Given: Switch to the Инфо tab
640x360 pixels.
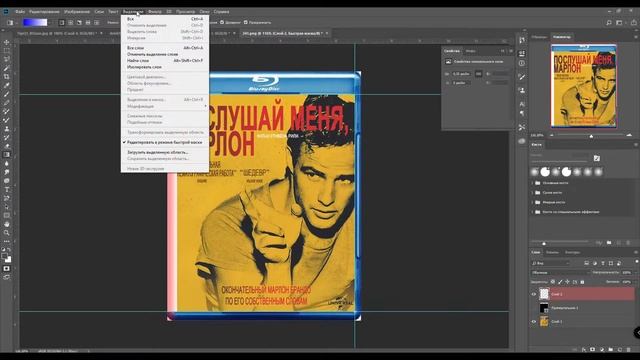Looking at the screenshot, I should click(471, 51).
